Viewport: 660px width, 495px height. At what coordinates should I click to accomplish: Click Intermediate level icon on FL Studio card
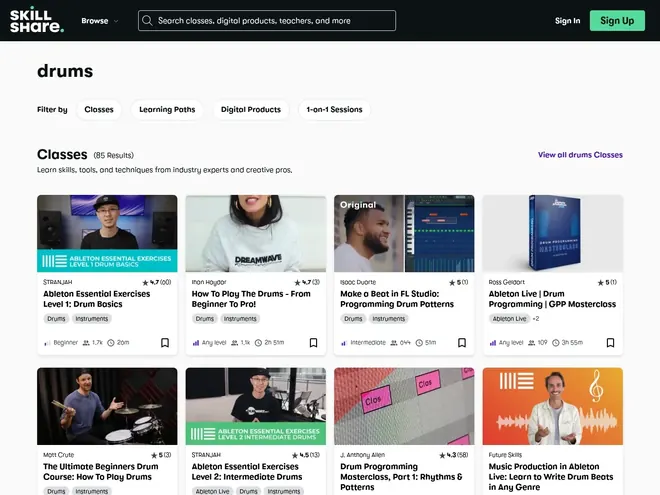343,343
